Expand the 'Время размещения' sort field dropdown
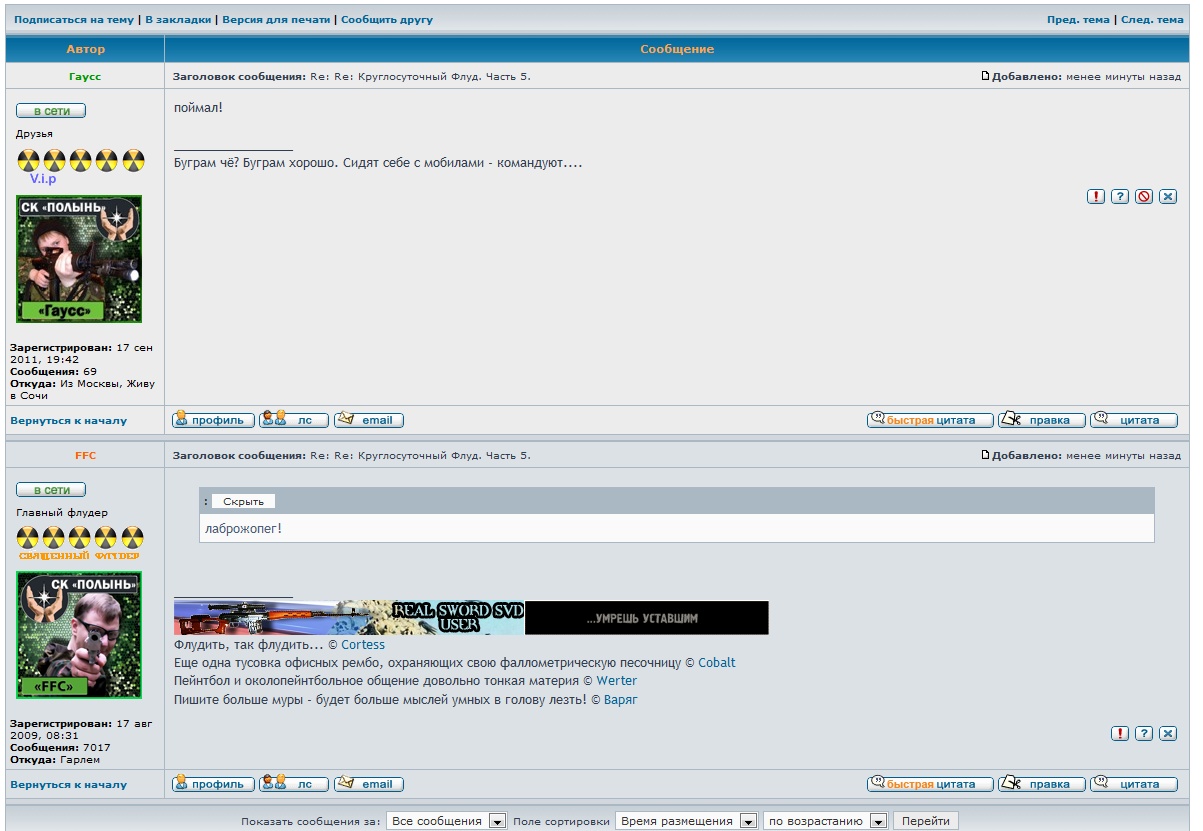Viewport: 1203px width, 831px height. (x=687, y=821)
